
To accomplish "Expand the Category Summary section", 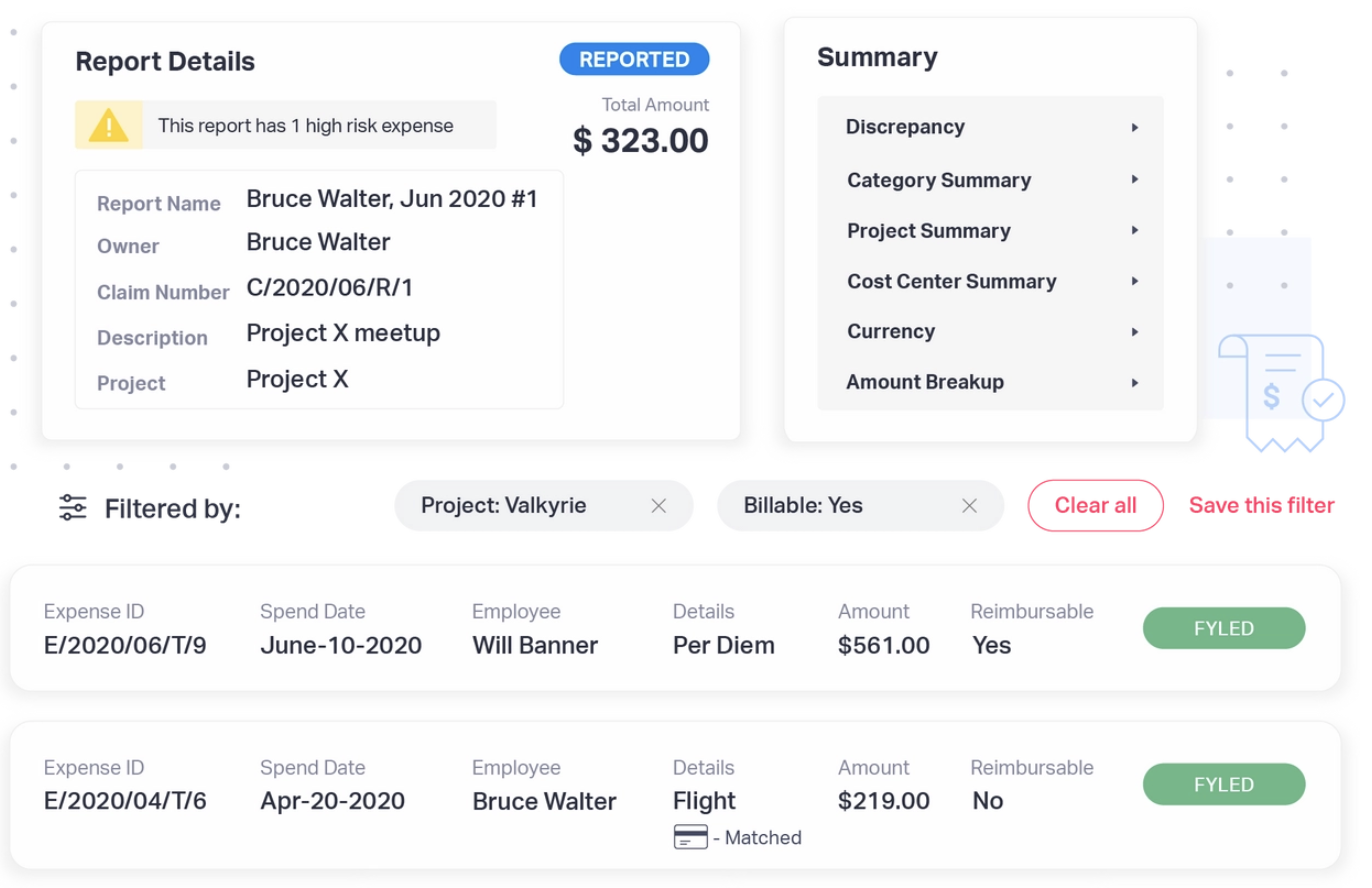I will coord(1135,180).
